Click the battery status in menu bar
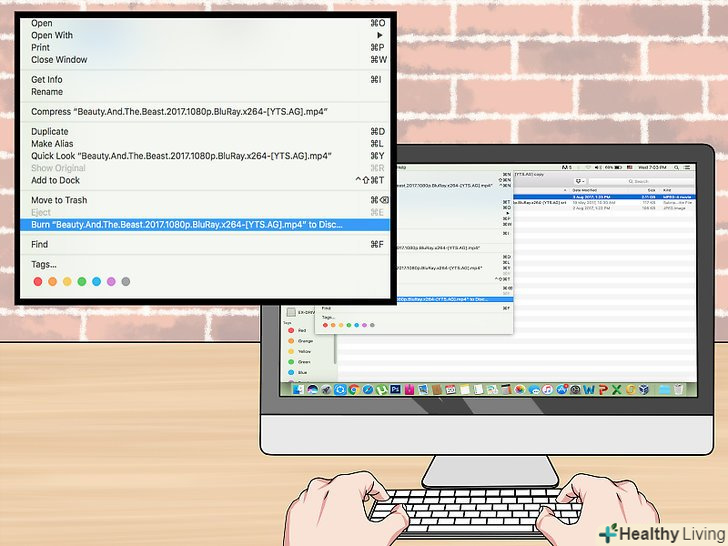The height and width of the screenshot is (546, 728). [x=613, y=168]
